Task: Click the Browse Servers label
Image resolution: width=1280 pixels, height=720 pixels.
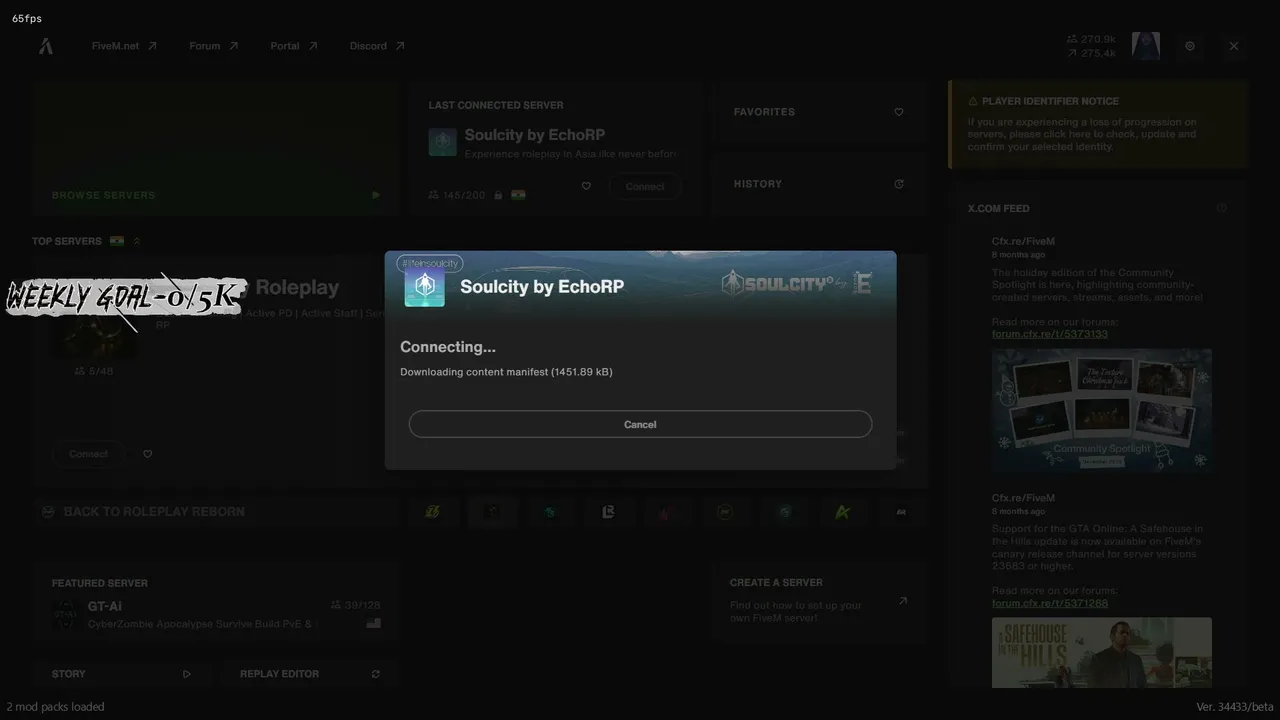Action: click(104, 195)
